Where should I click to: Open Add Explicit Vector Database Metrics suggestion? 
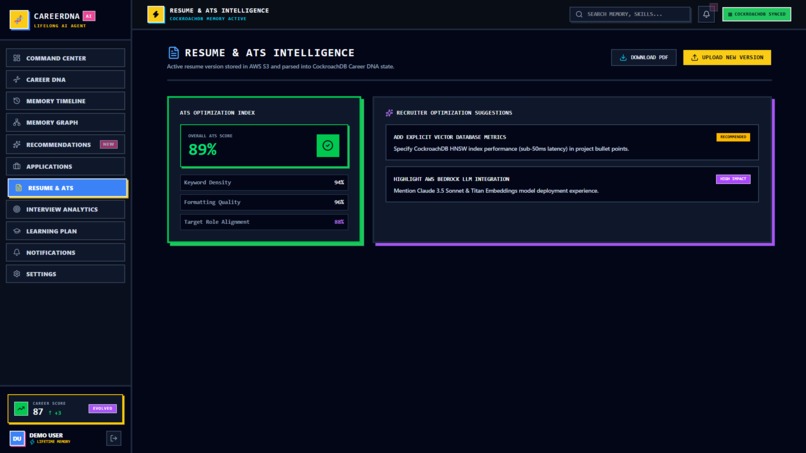pos(572,142)
